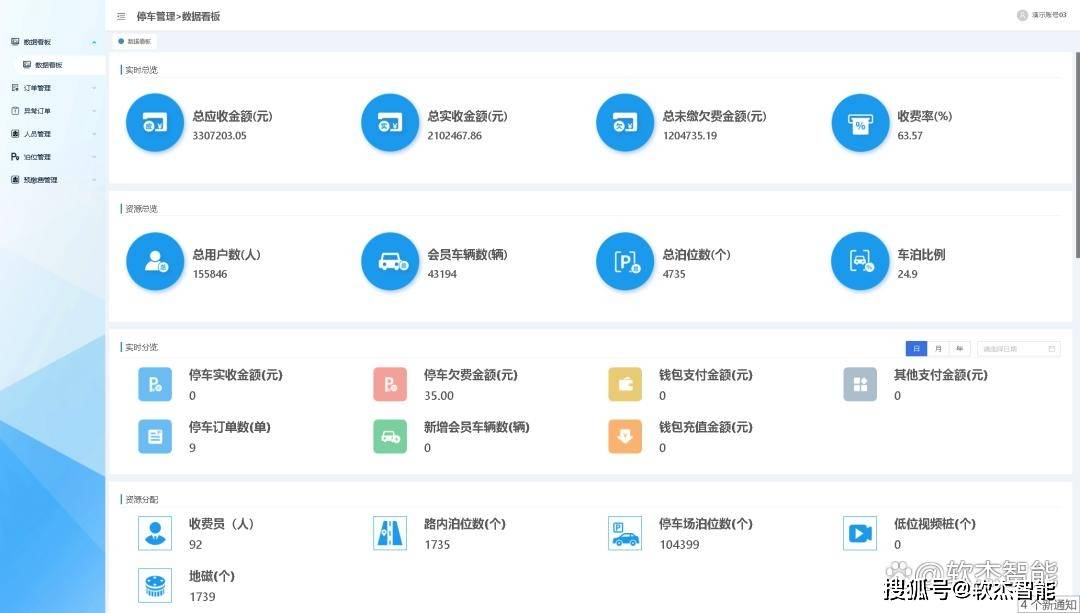Click the 新增会员车辆数 green icon
Image resolution: width=1080 pixels, height=613 pixels.
click(x=390, y=437)
